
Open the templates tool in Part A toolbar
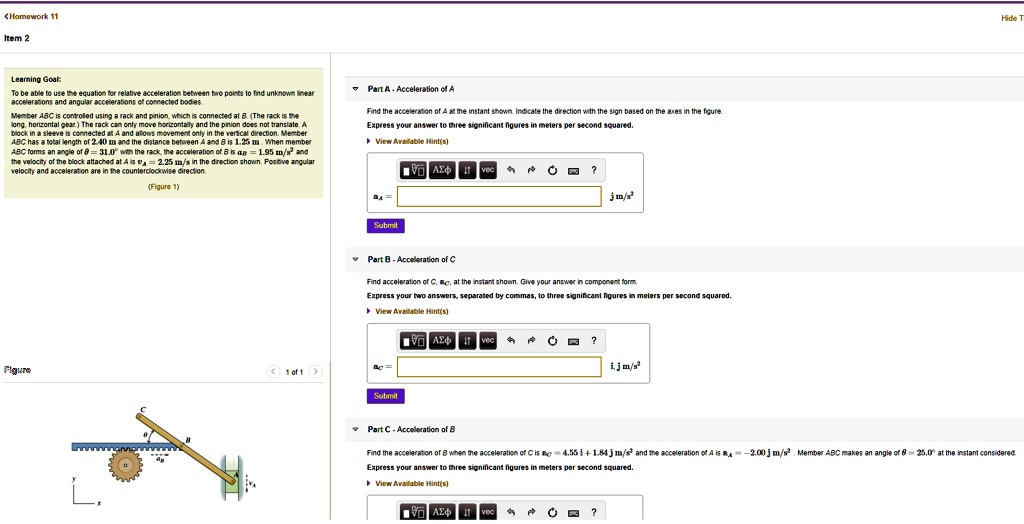(412, 170)
